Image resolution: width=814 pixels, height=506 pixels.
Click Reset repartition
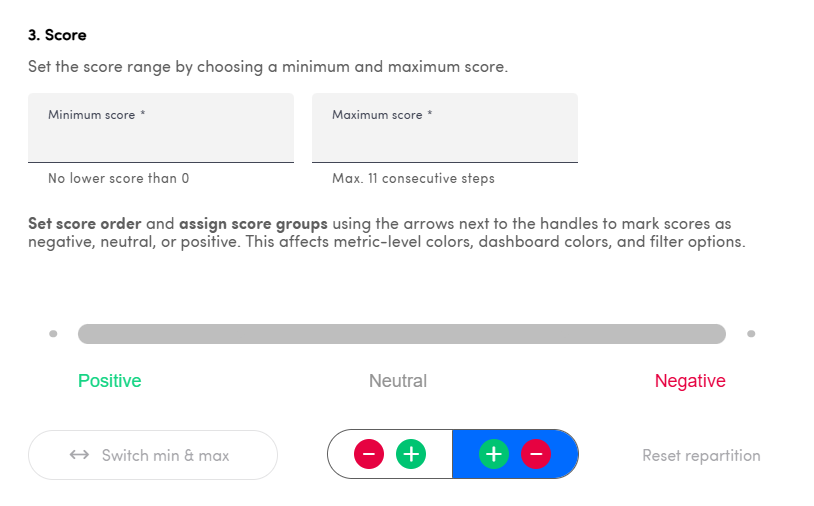tap(701, 456)
